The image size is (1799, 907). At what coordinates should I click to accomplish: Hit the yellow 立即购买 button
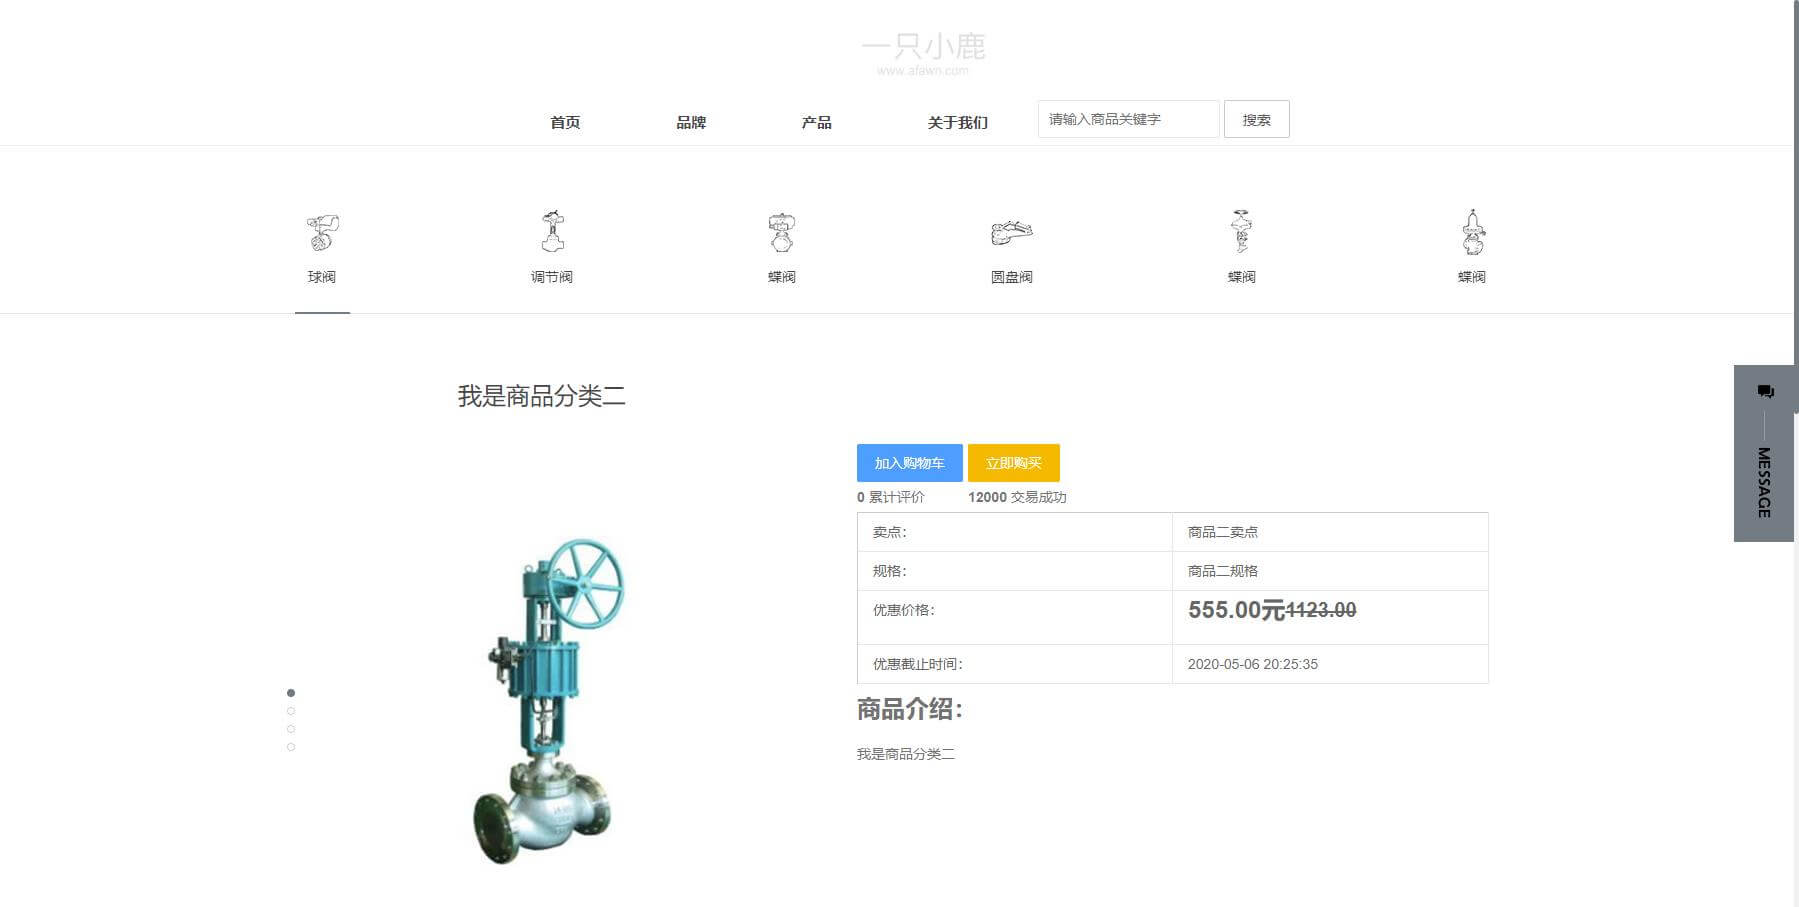pos(1013,463)
